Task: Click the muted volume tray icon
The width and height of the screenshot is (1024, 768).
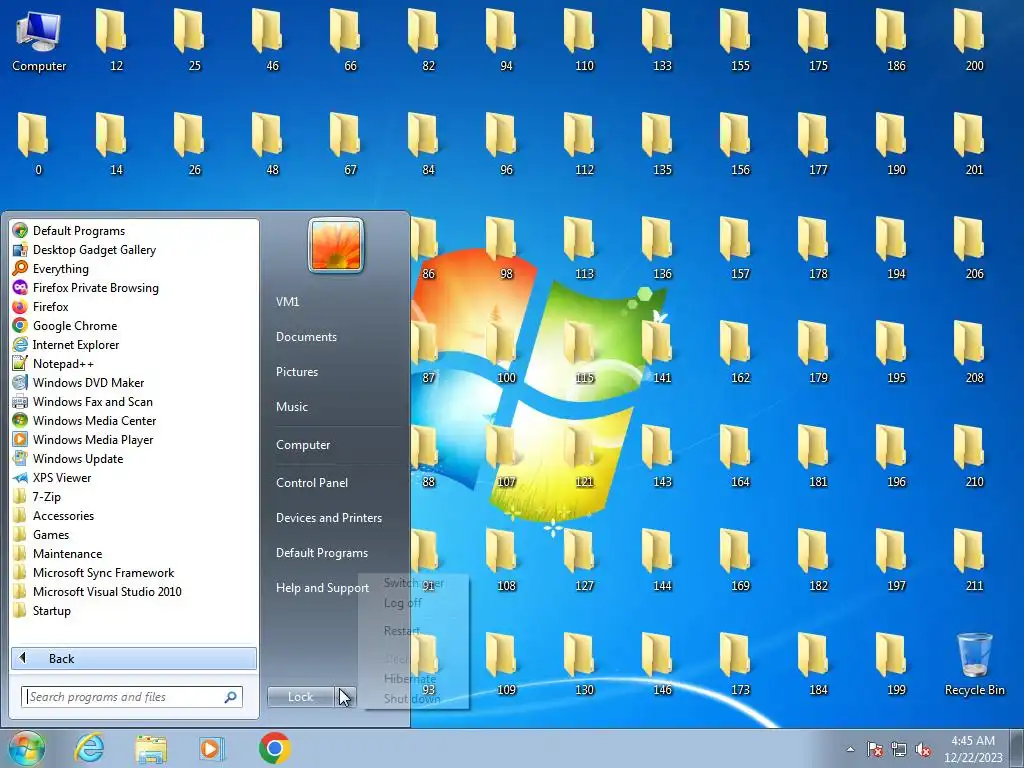Action: click(923, 749)
